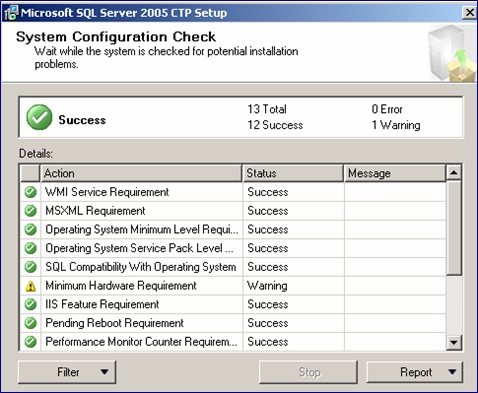Click the vertical scrollbar thumb in Details list
Viewport: 478px width, 393px height.
click(x=454, y=228)
